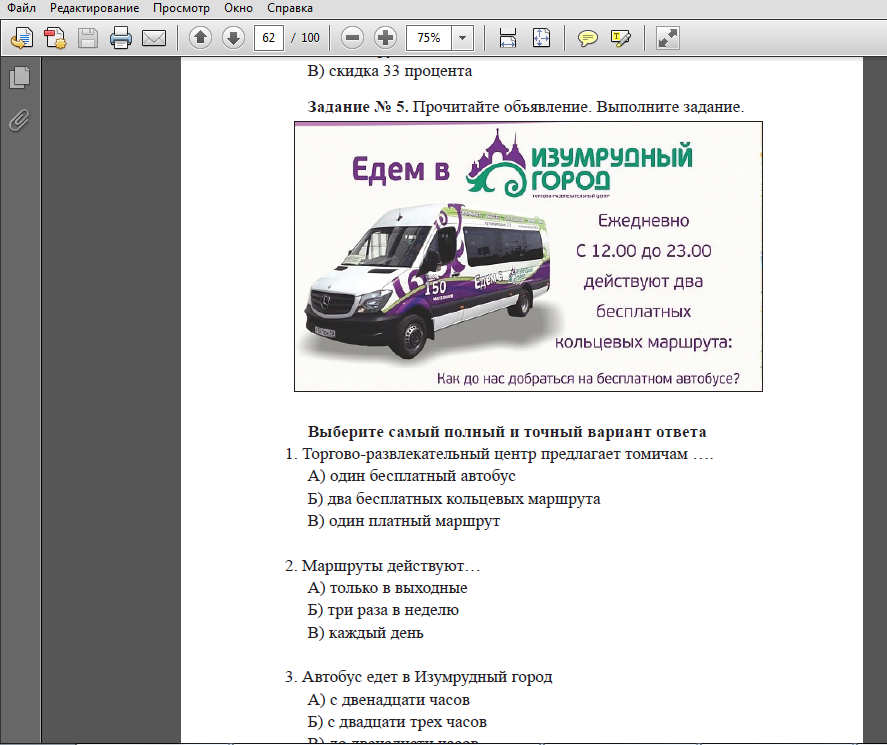Zoom out with the minus button
The image size is (887, 745).
tap(352, 38)
